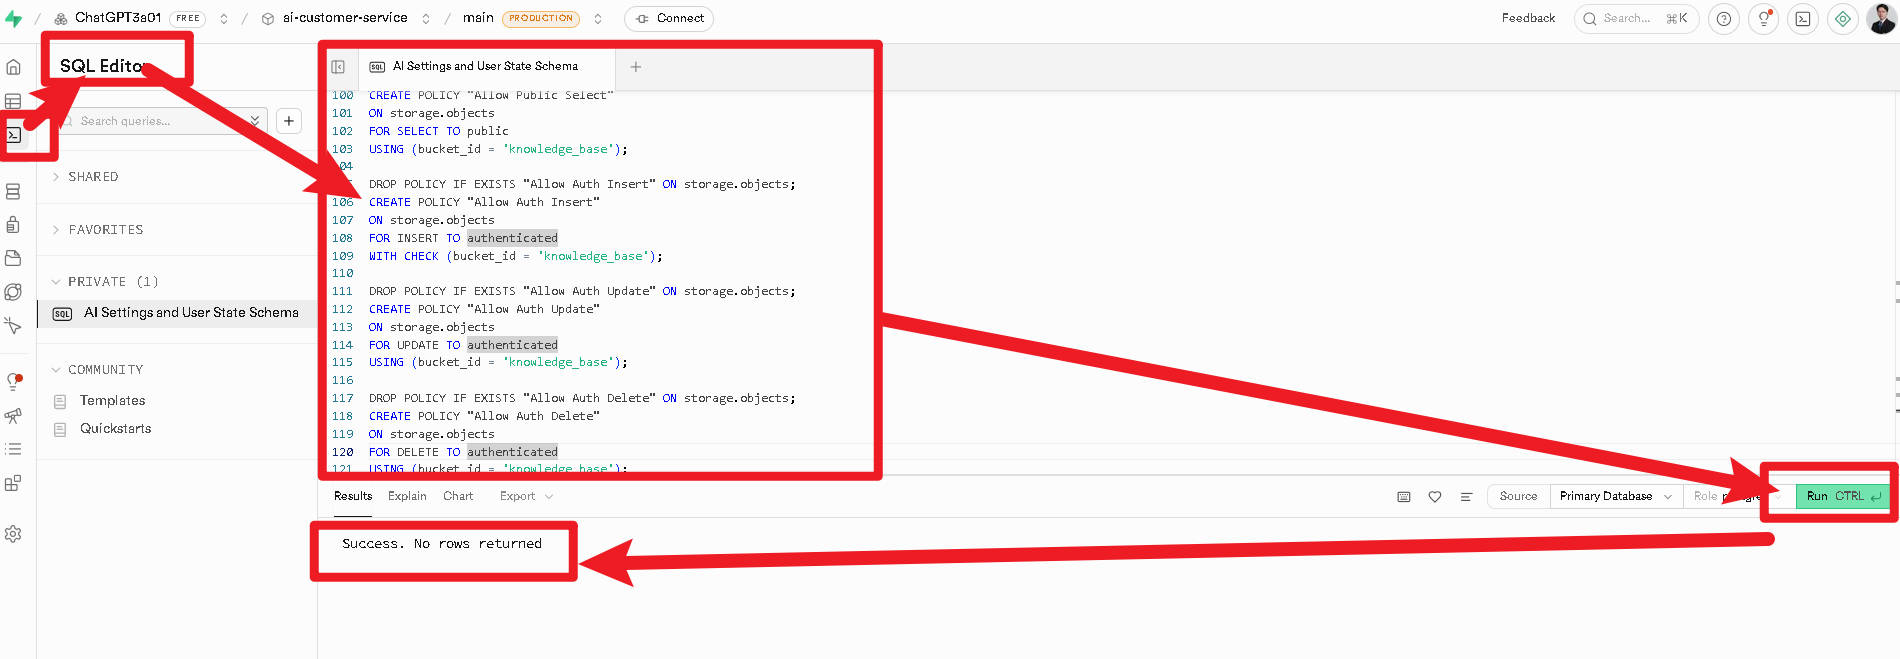Click the FREE plan badge
This screenshot has width=1900, height=659.
pyautogui.click(x=188, y=18)
